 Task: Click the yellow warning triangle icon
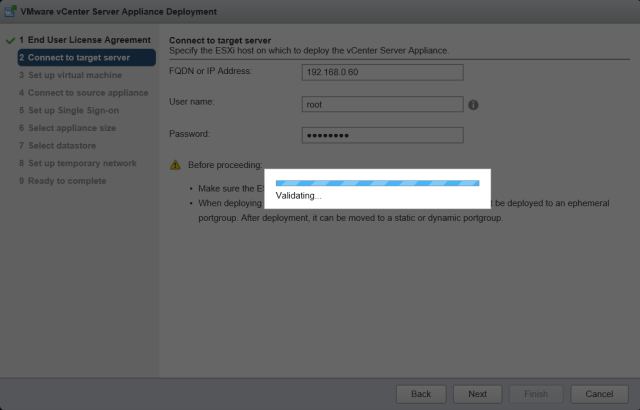[175, 165]
